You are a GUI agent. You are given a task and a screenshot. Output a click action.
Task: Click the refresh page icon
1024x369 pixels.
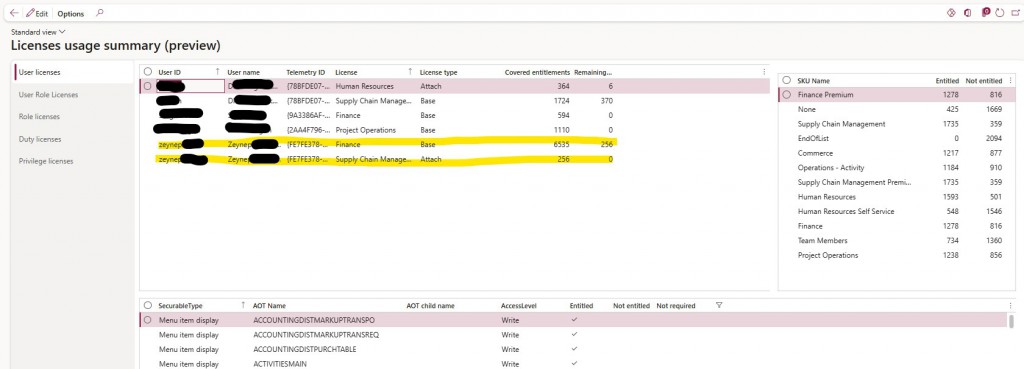(1000, 13)
